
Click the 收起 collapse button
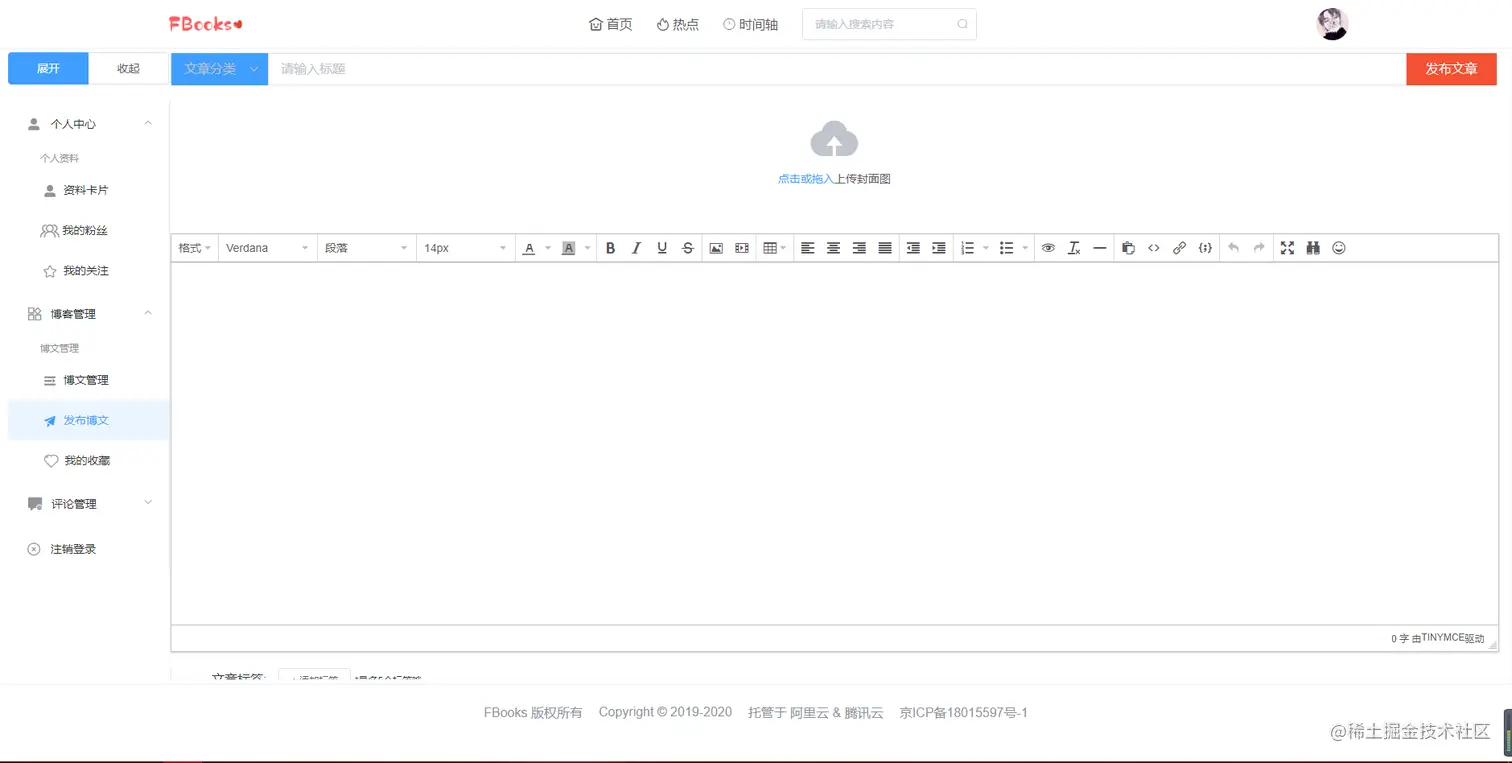[x=128, y=69]
